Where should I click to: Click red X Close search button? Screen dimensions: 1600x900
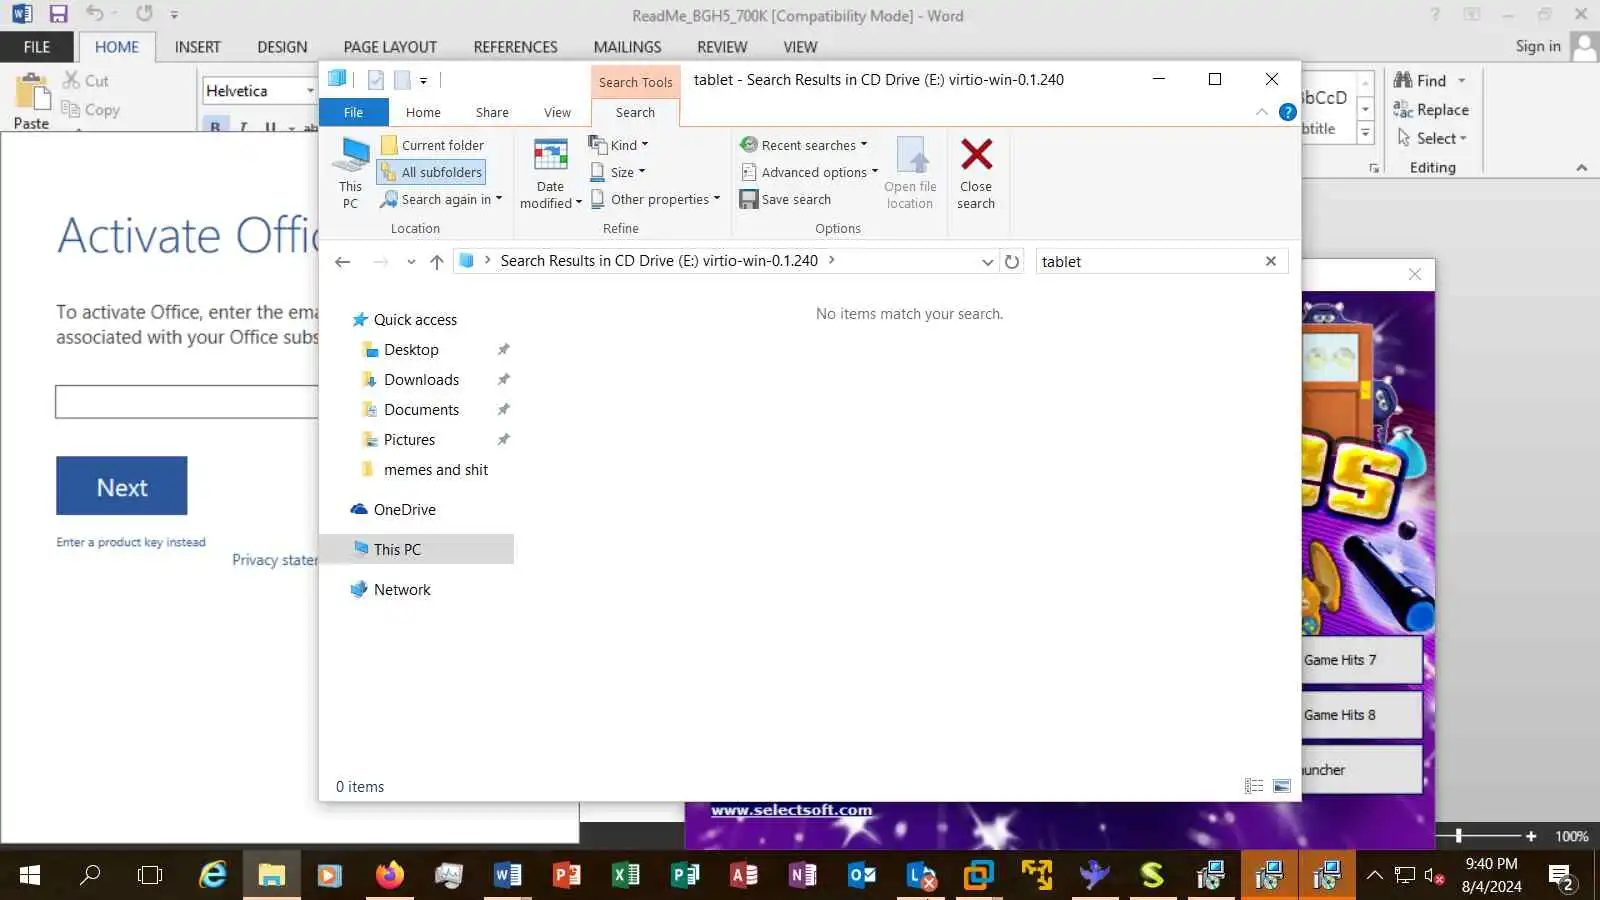(976, 172)
